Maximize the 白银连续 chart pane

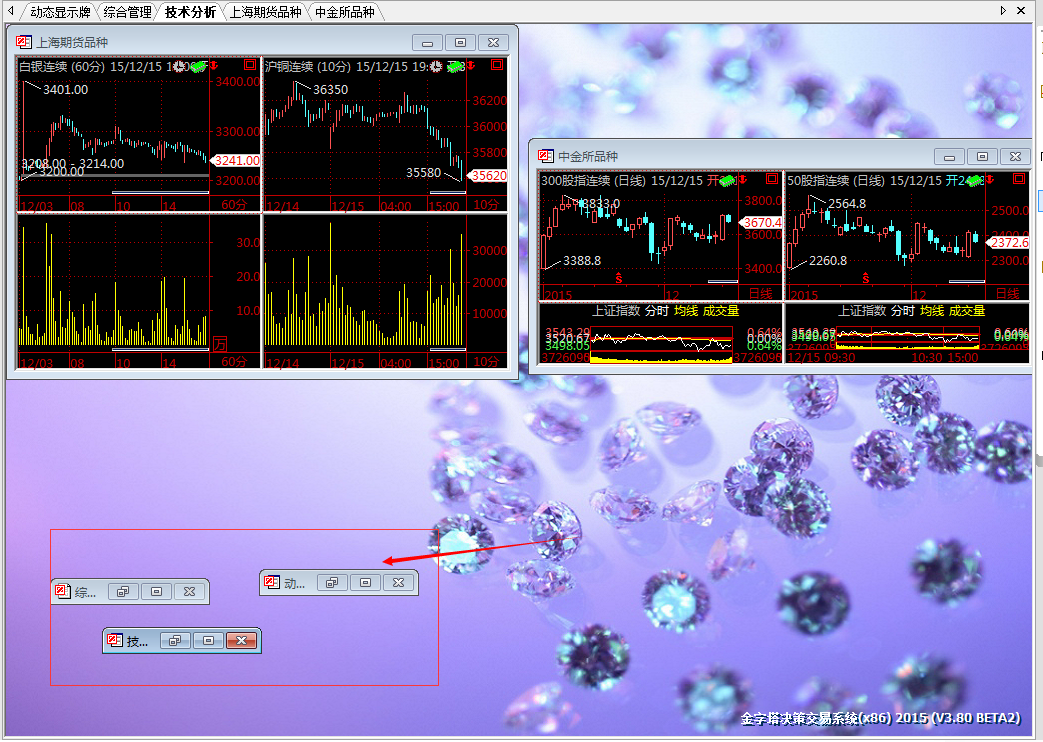pos(250,65)
